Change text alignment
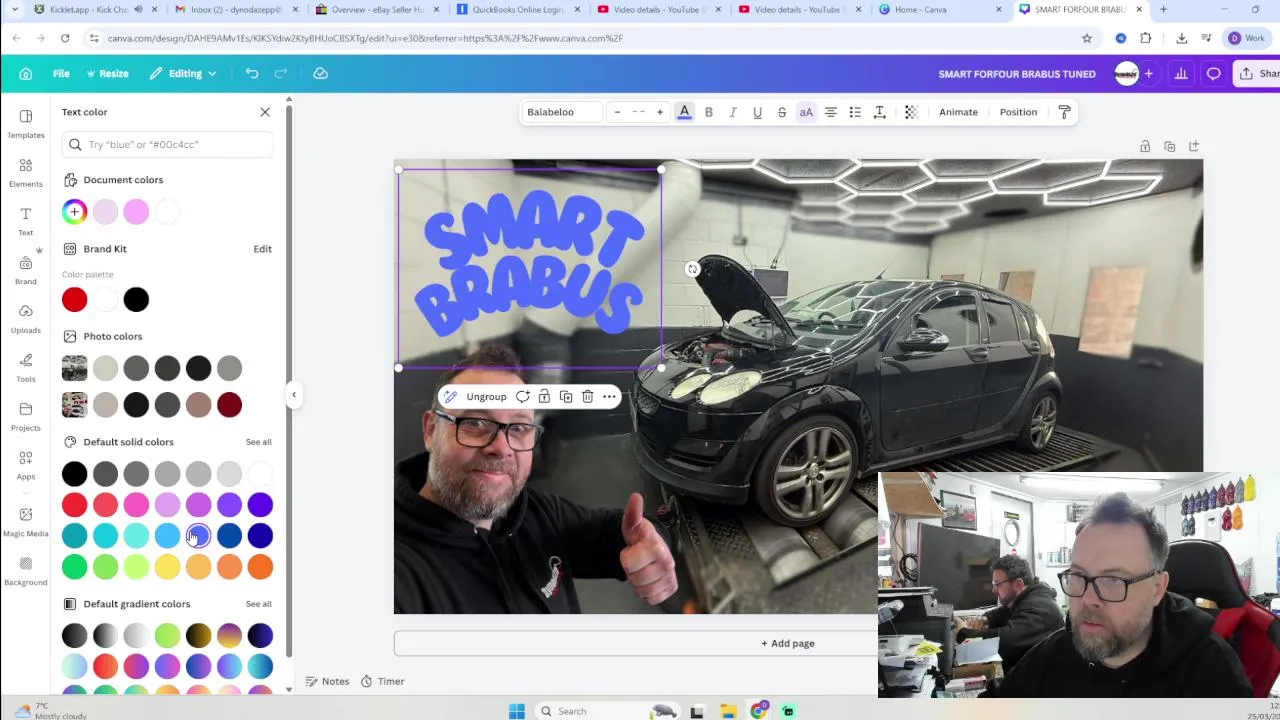The image size is (1280, 720). click(830, 112)
